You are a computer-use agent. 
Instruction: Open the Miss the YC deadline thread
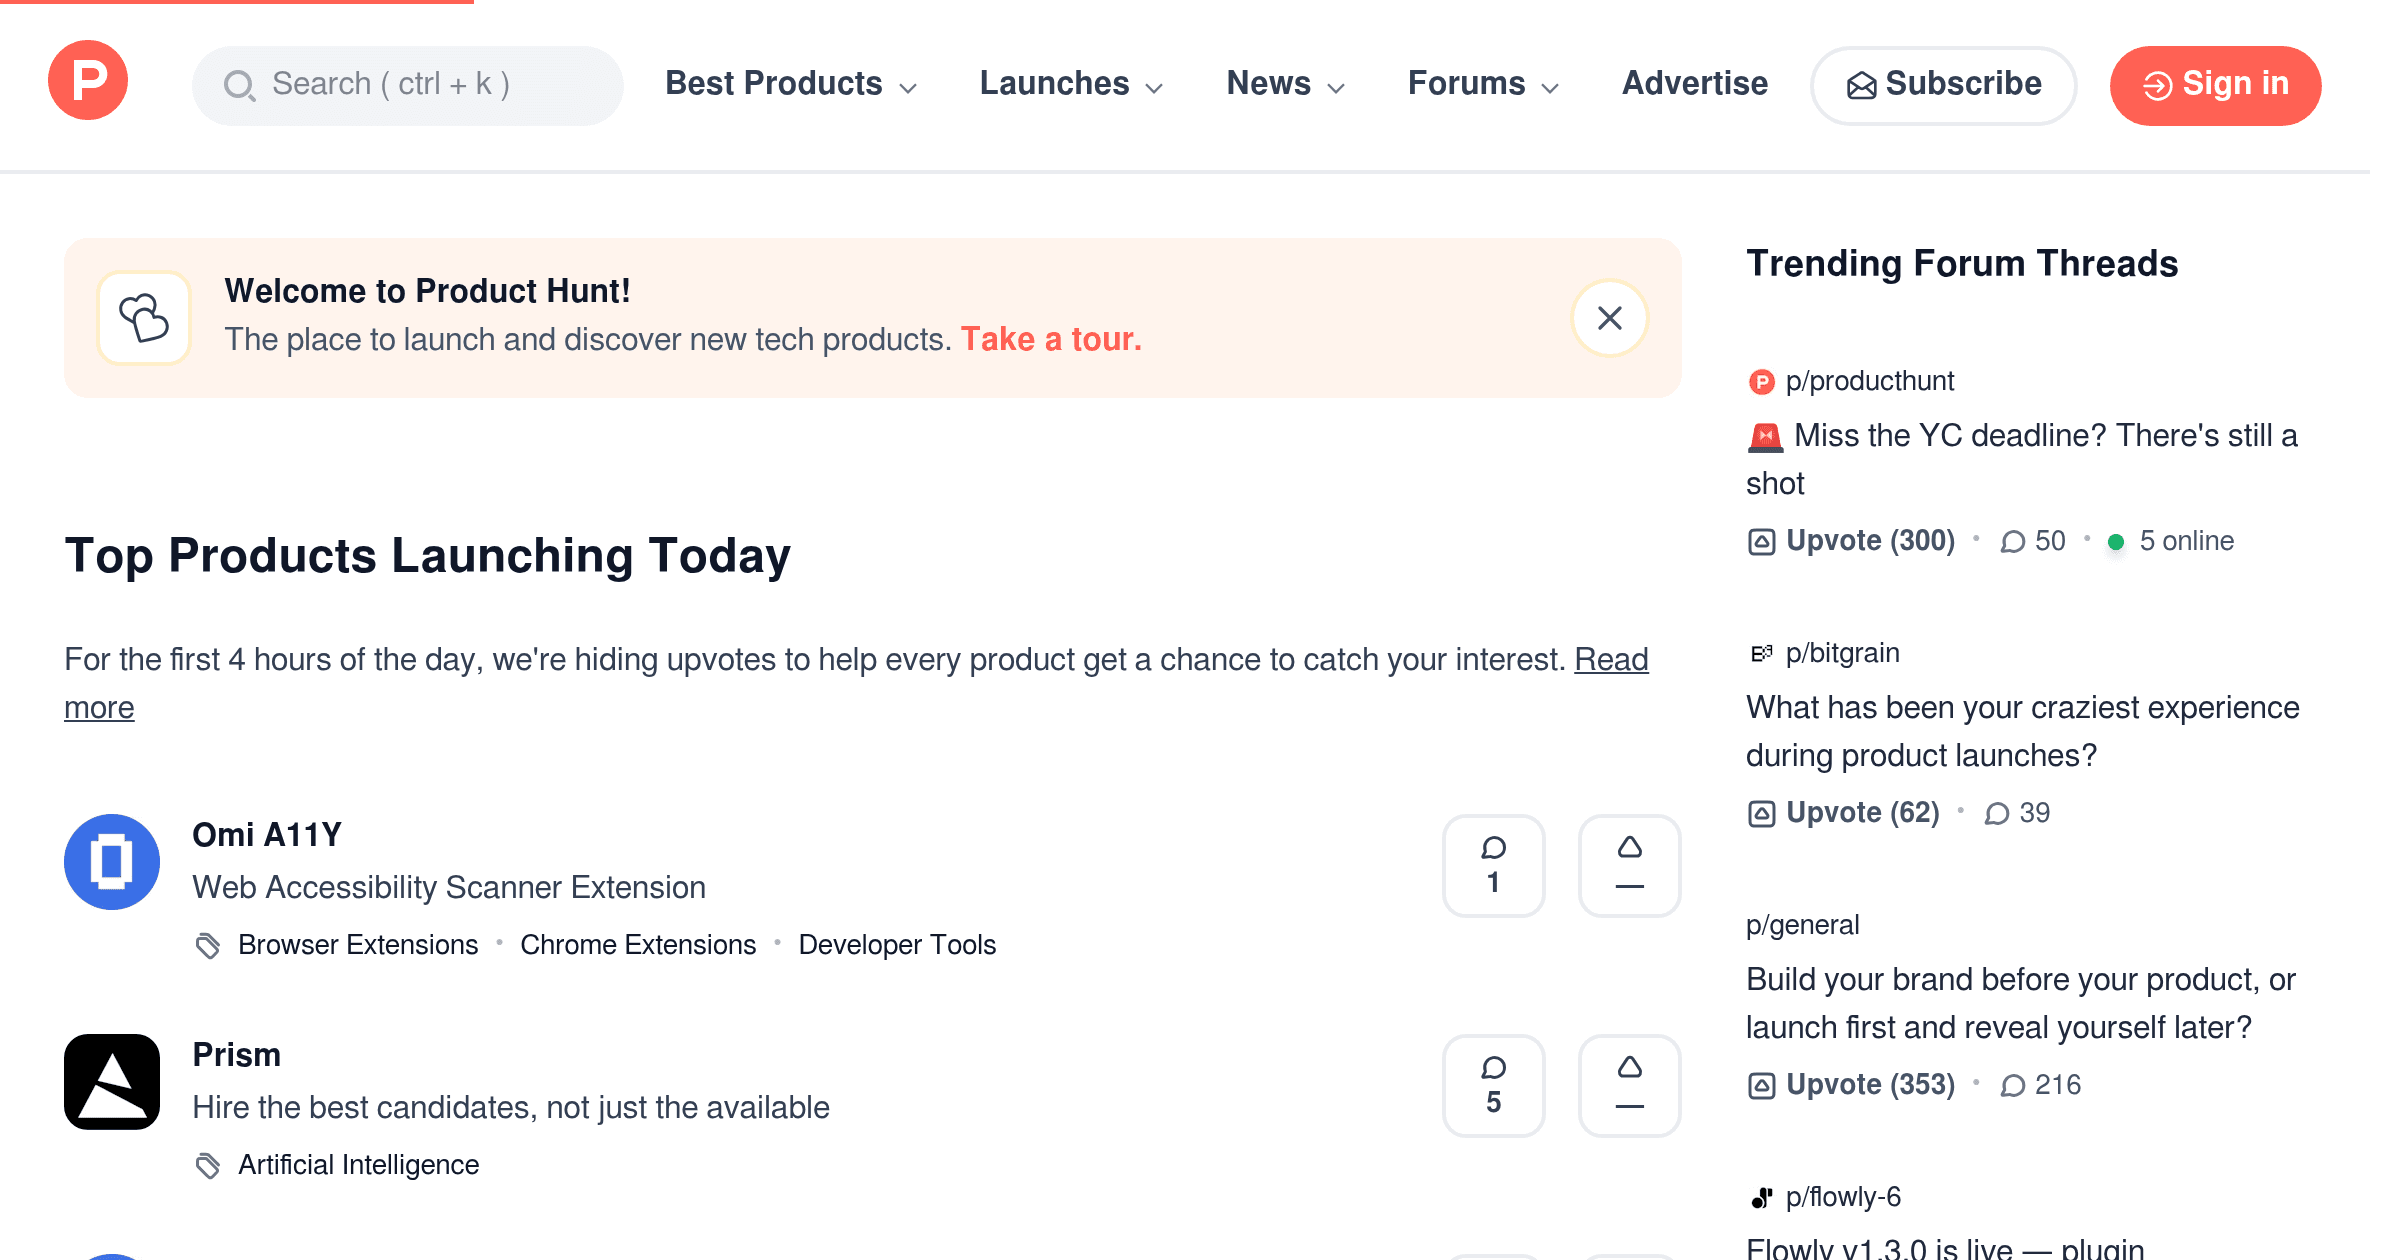2022,459
